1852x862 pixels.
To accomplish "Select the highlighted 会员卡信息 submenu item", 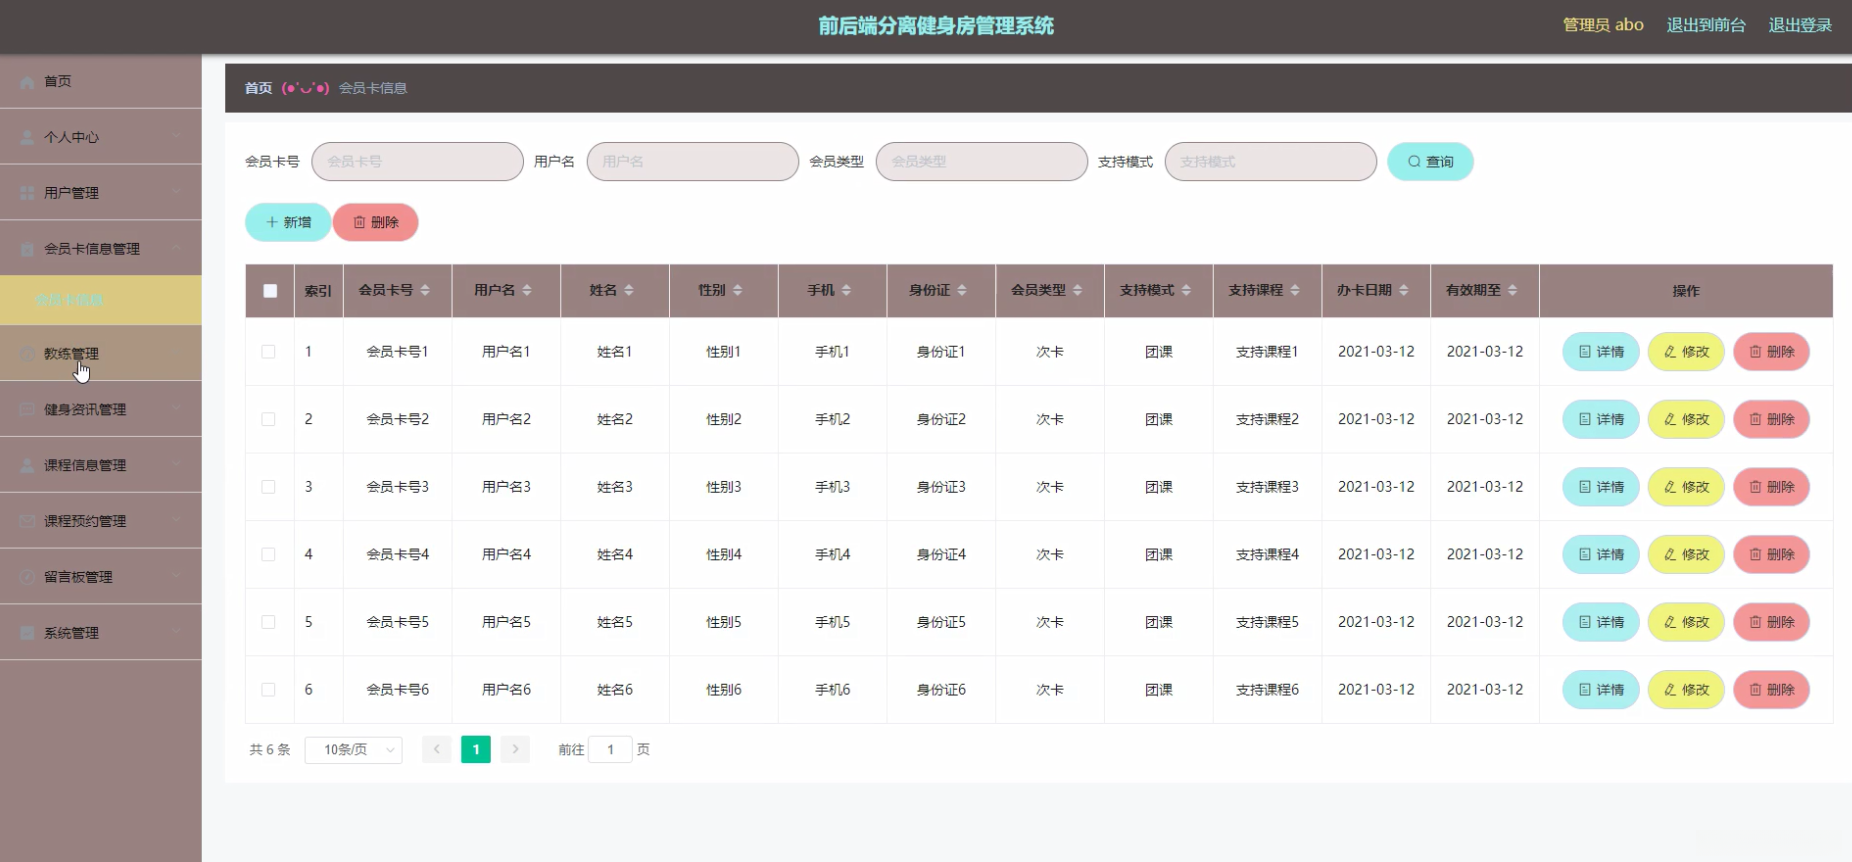I will (100, 300).
